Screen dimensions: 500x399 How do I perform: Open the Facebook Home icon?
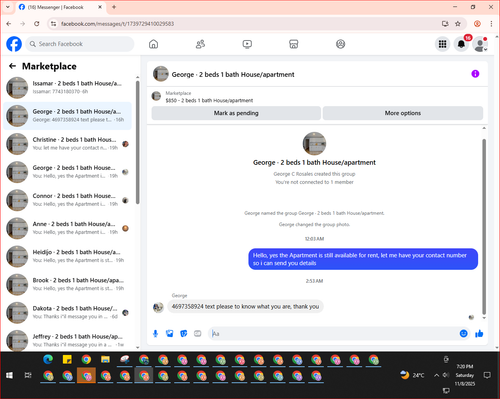(x=153, y=44)
